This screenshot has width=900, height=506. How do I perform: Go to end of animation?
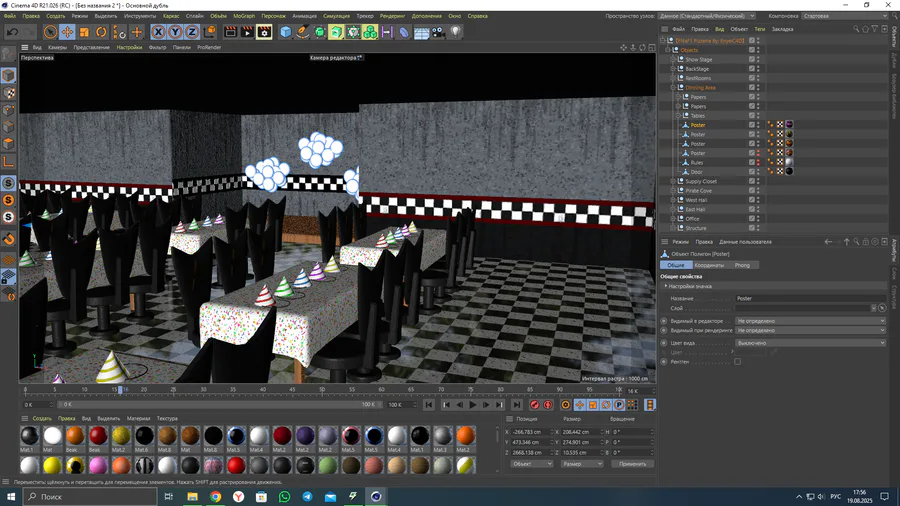(x=517, y=405)
